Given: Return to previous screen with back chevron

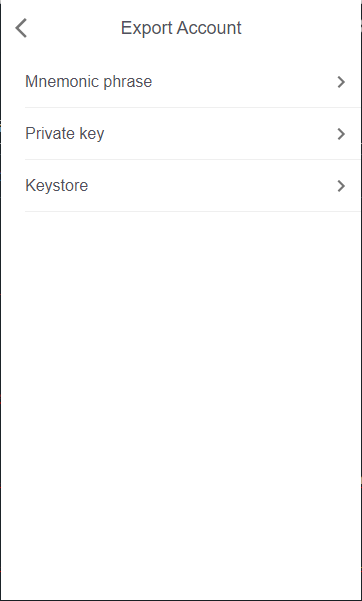Looking at the screenshot, I should (21, 28).
